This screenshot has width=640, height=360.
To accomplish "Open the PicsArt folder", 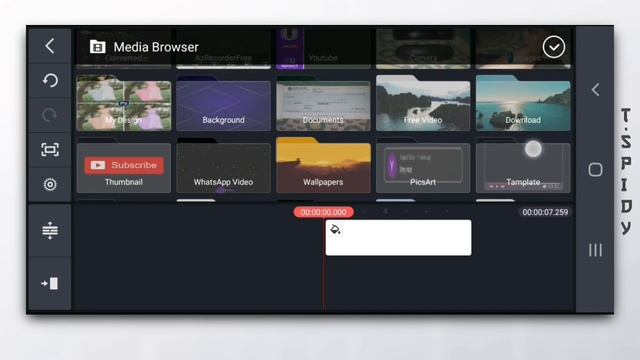I will (x=423, y=166).
